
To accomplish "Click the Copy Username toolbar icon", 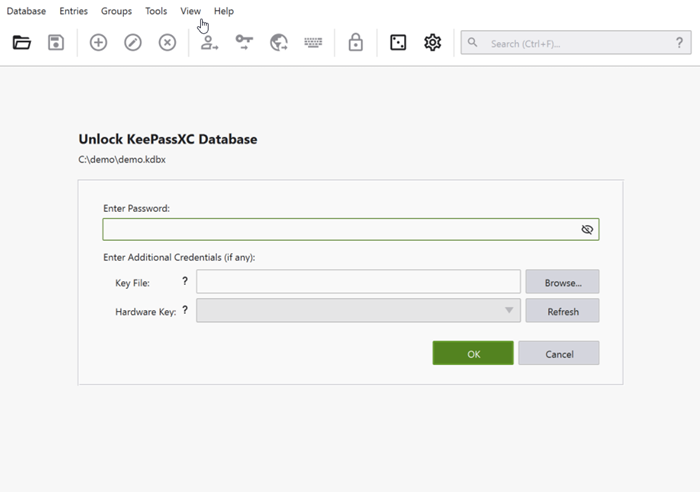I will click(x=209, y=43).
